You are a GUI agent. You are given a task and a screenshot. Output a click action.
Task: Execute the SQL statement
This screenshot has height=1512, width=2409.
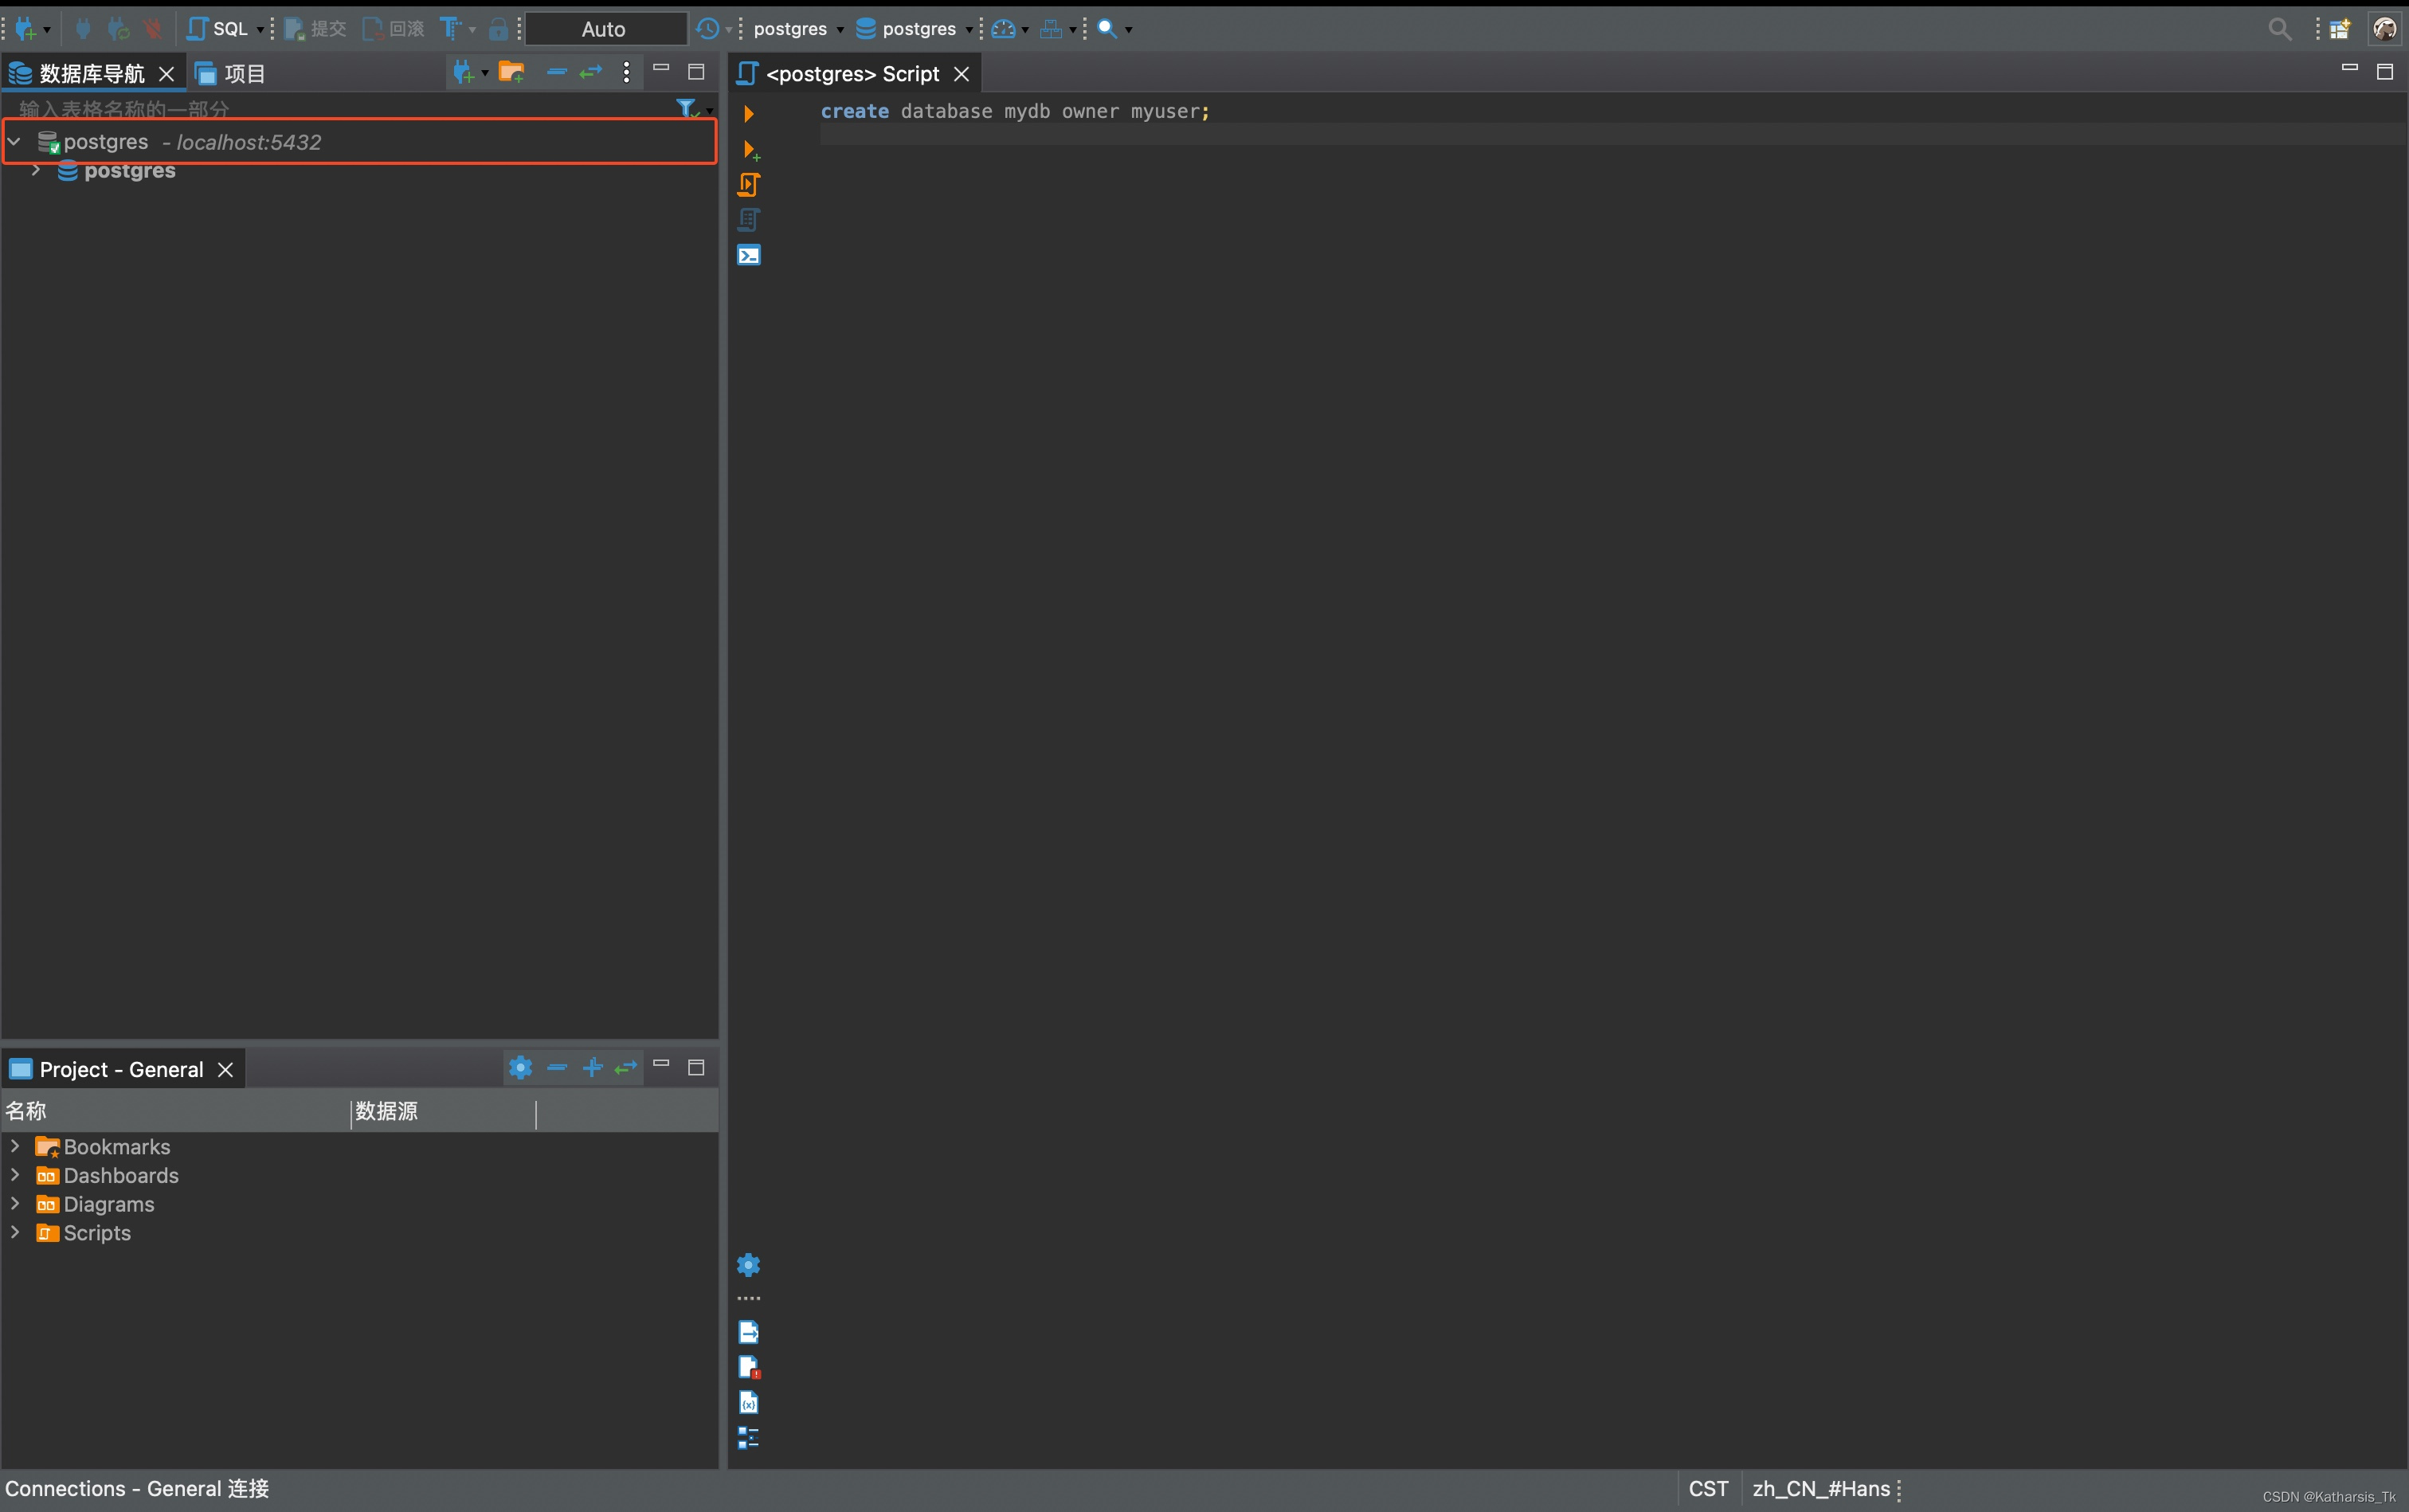coord(748,112)
